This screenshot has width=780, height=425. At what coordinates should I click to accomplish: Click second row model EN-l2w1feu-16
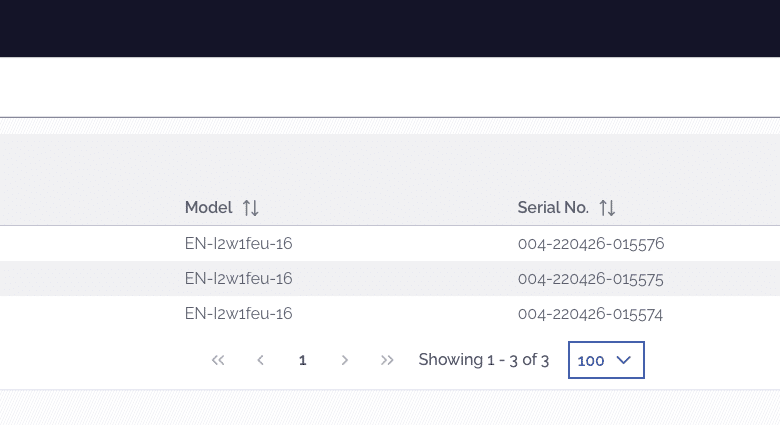point(238,279)
